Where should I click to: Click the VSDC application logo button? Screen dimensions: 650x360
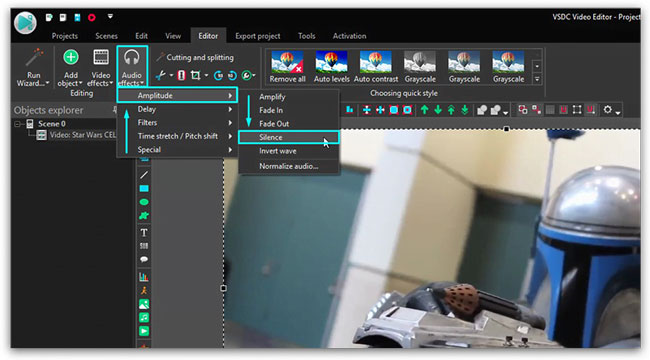[25, 22]
